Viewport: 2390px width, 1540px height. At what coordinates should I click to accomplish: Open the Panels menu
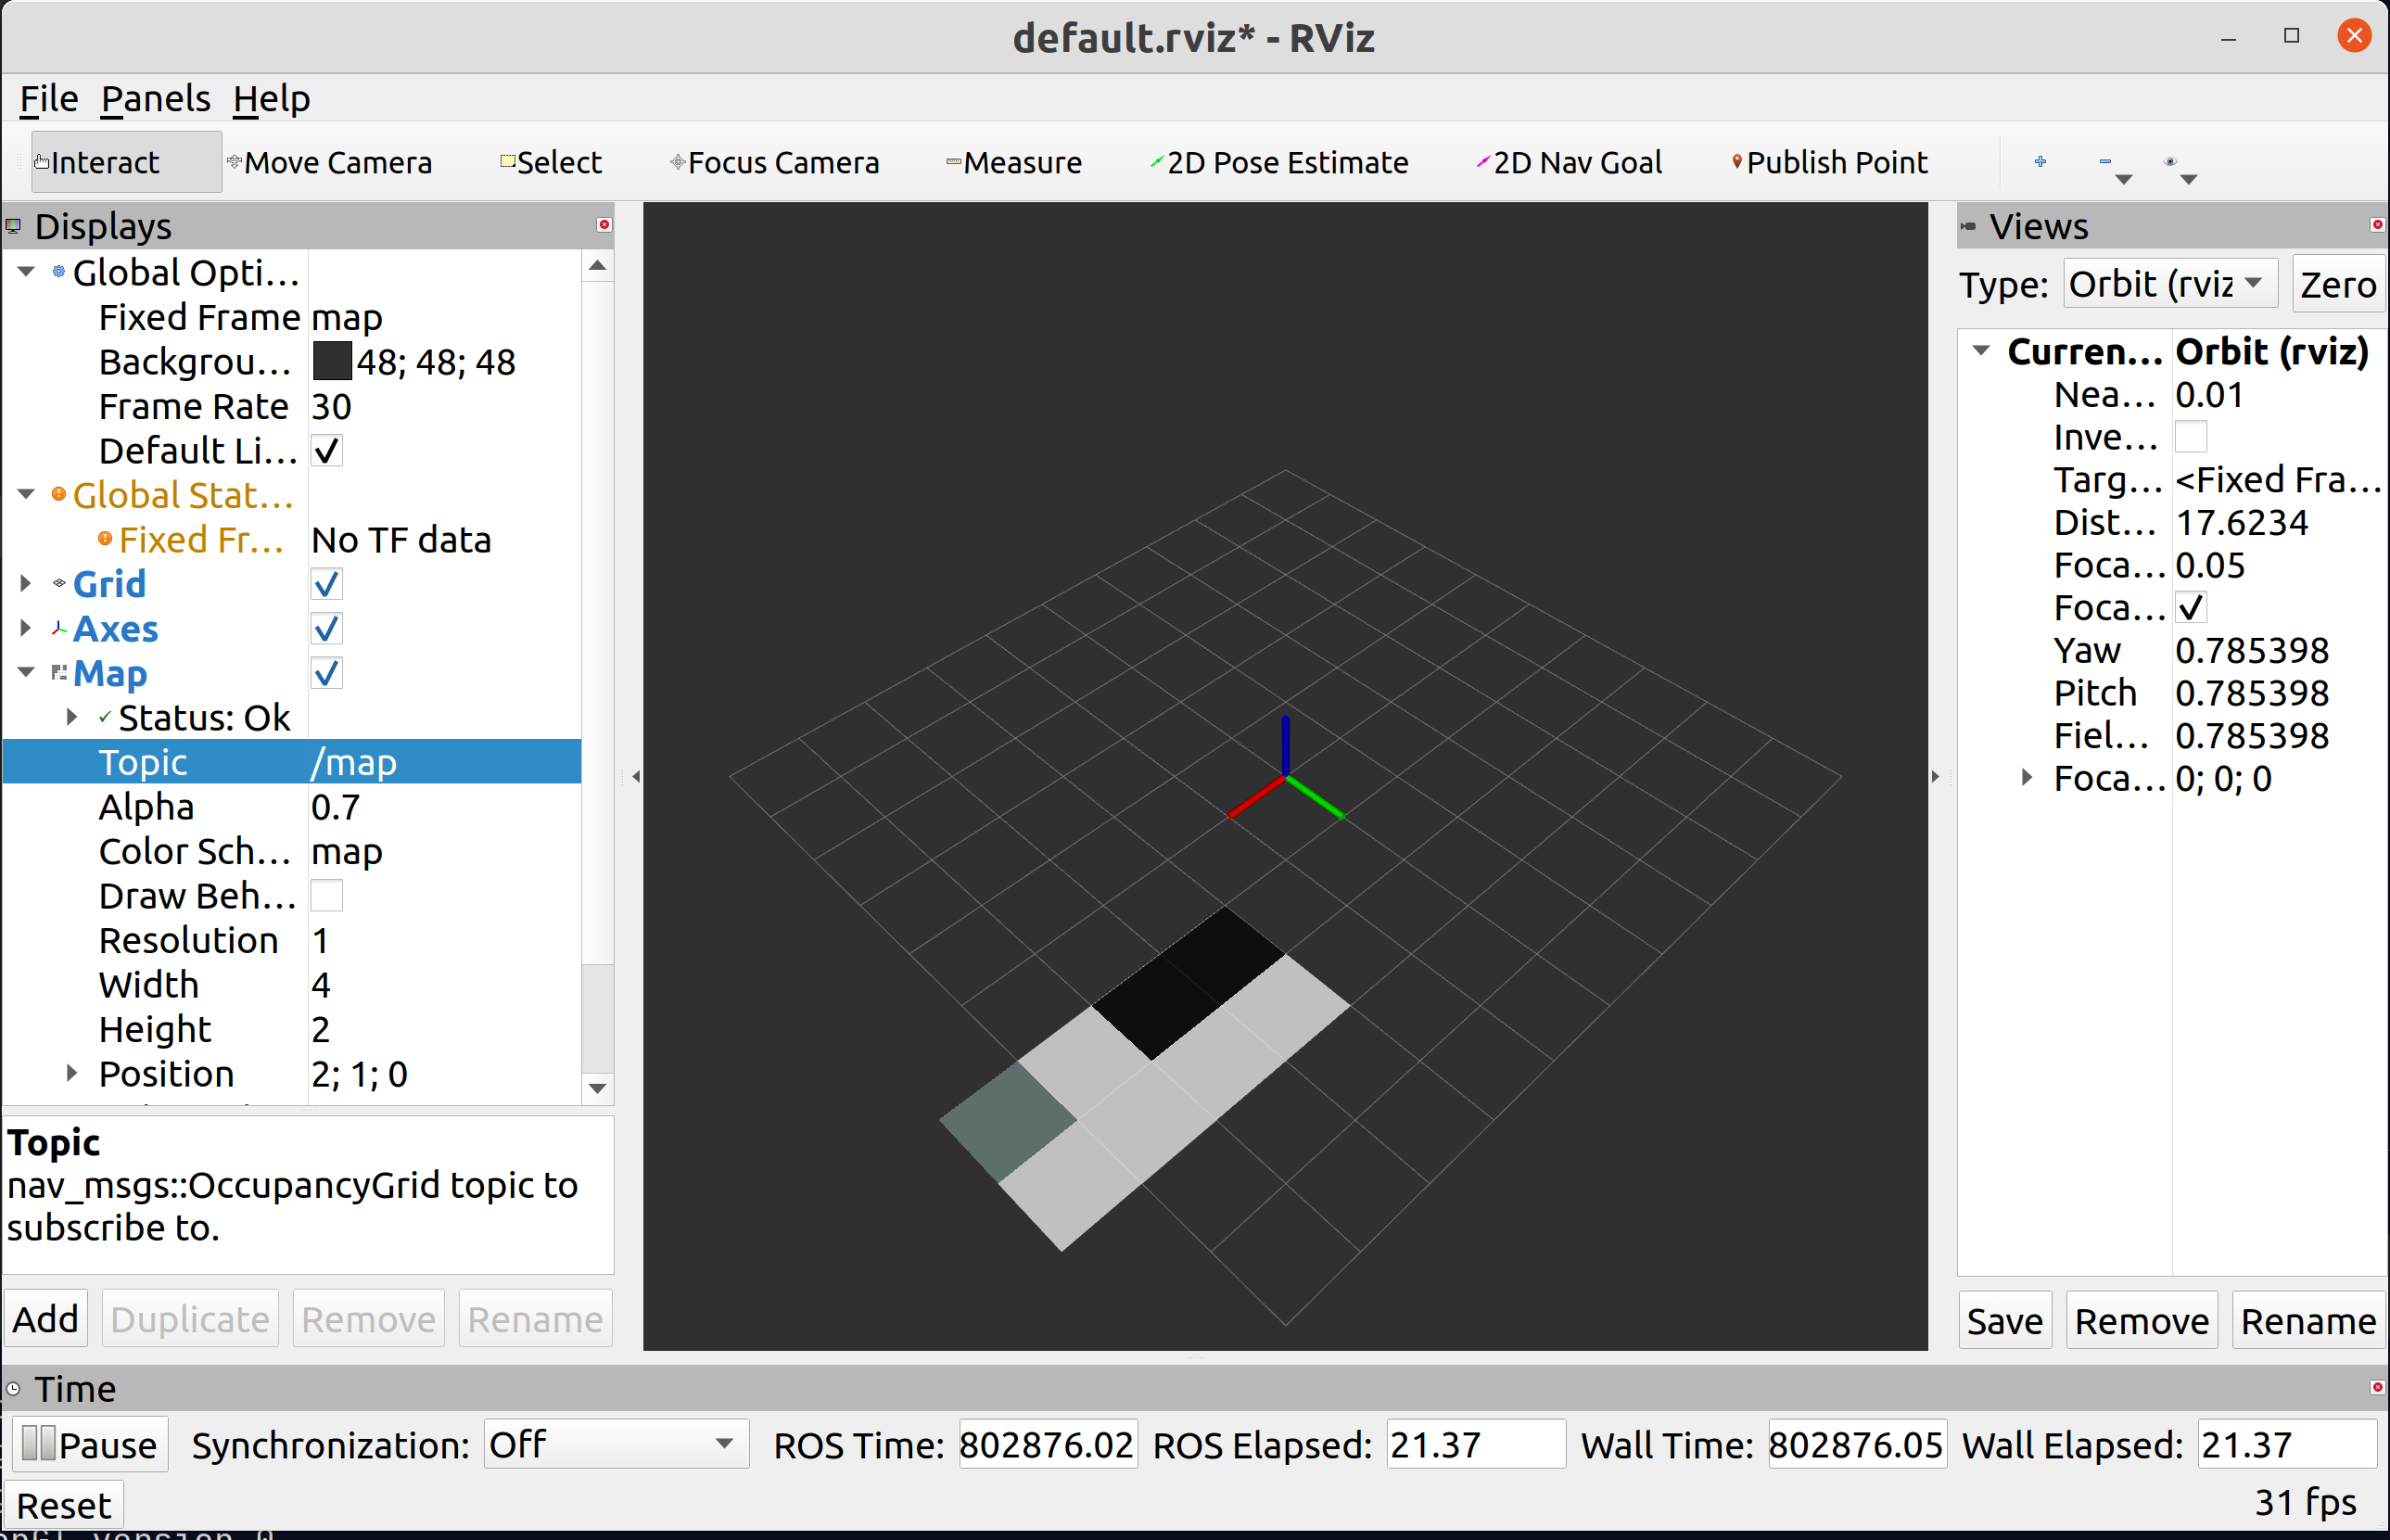[155, 99]
